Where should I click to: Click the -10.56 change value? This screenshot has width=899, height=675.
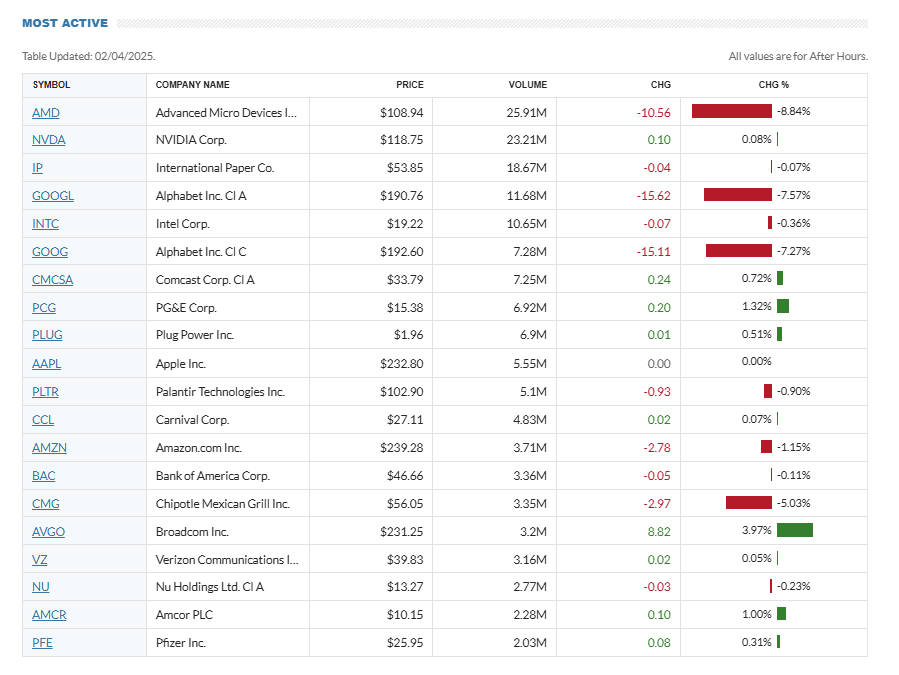tap(654, 113)
